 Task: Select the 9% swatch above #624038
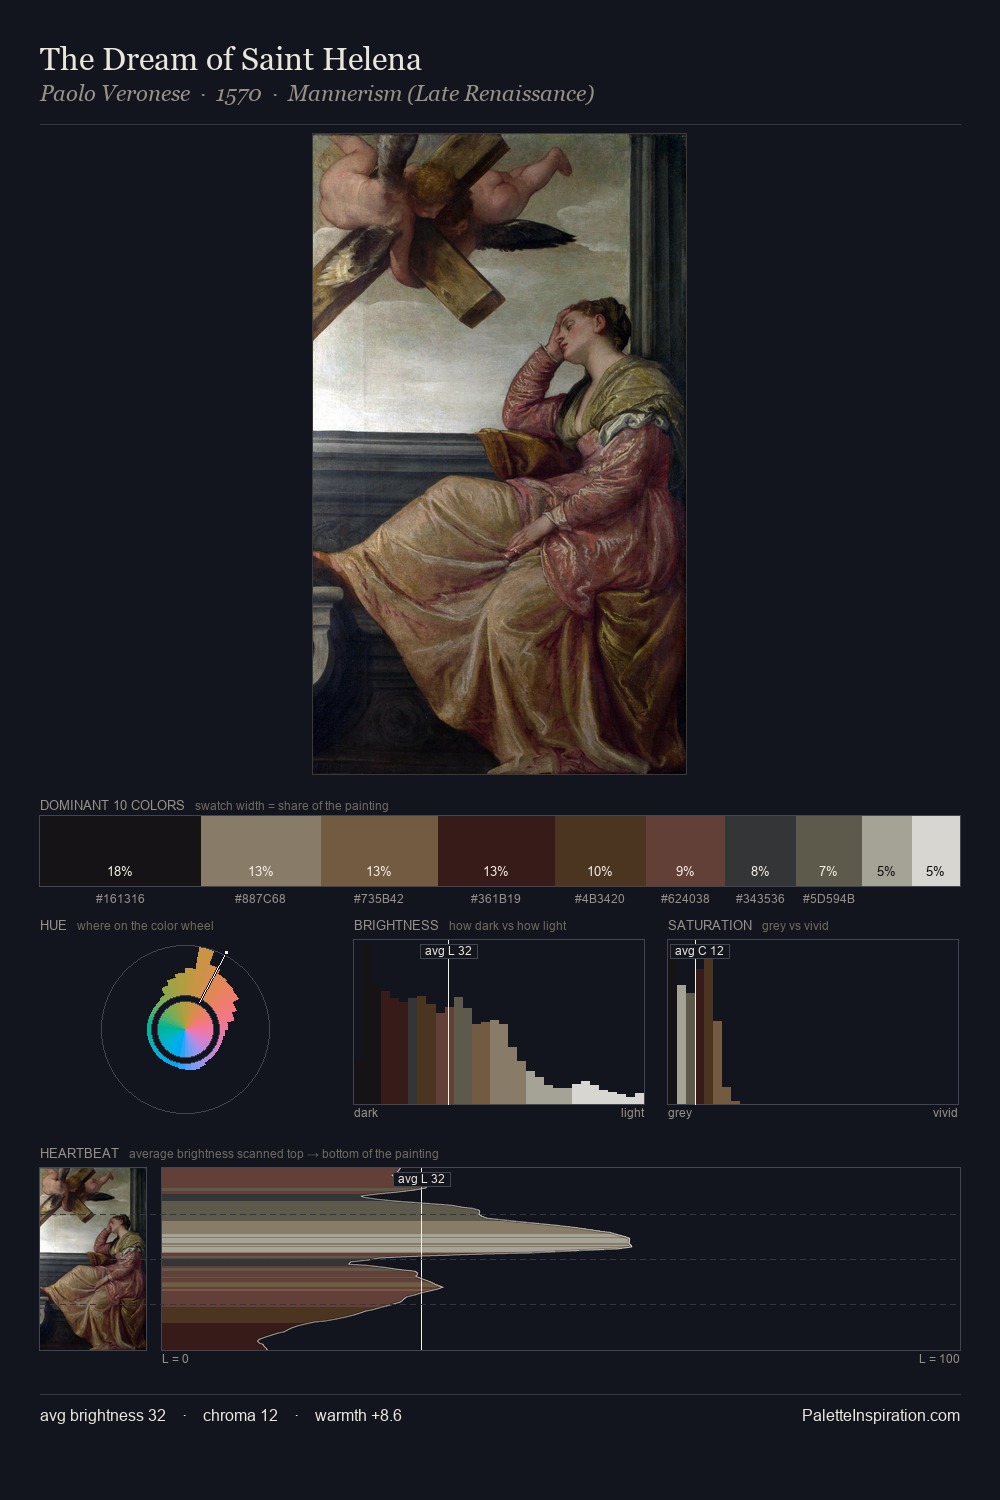(685, 851)
